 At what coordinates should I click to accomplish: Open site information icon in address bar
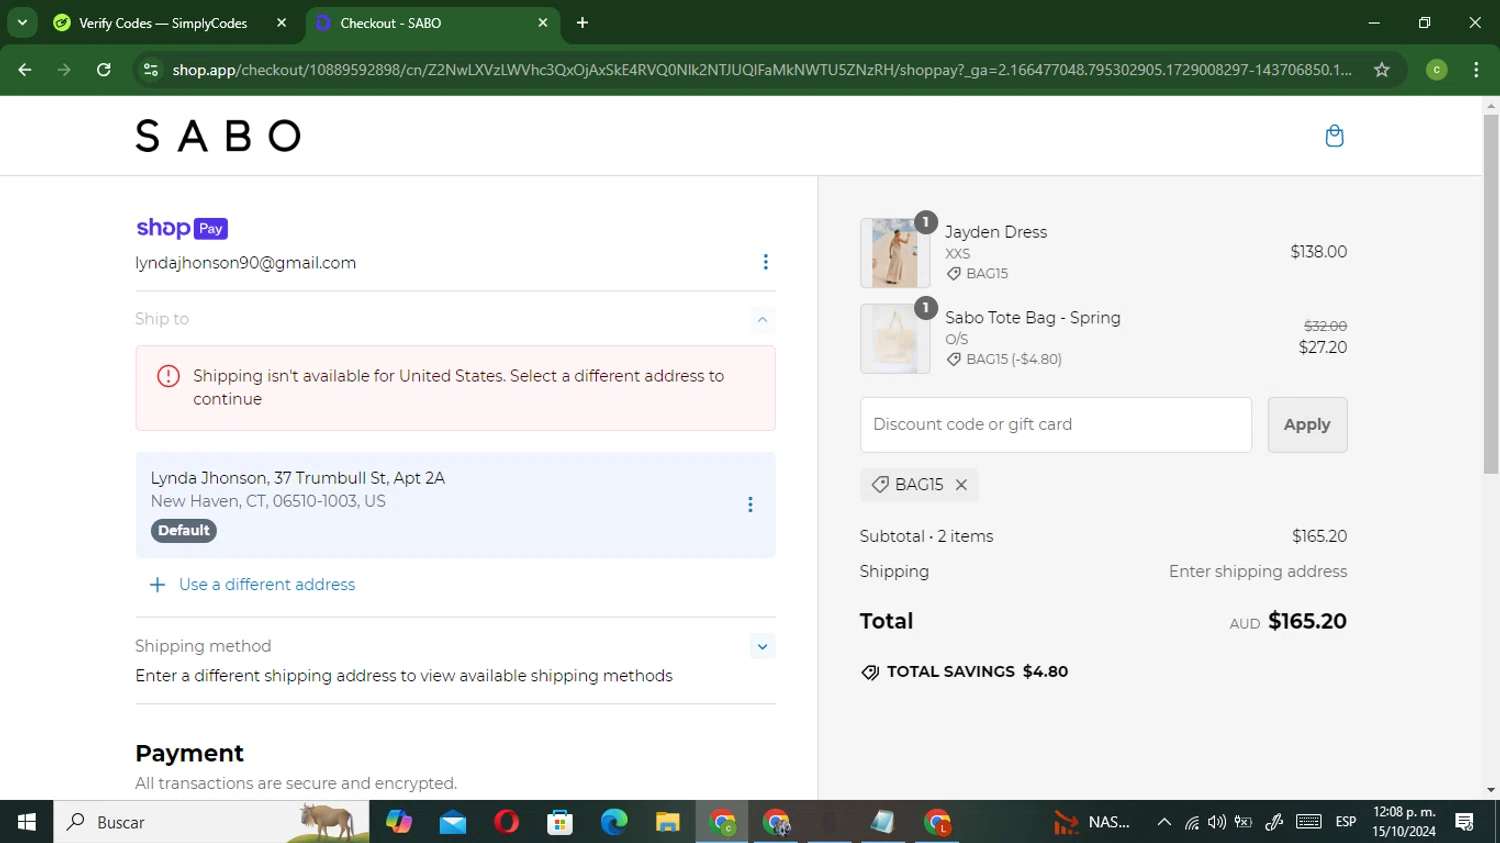coord(151,70)
